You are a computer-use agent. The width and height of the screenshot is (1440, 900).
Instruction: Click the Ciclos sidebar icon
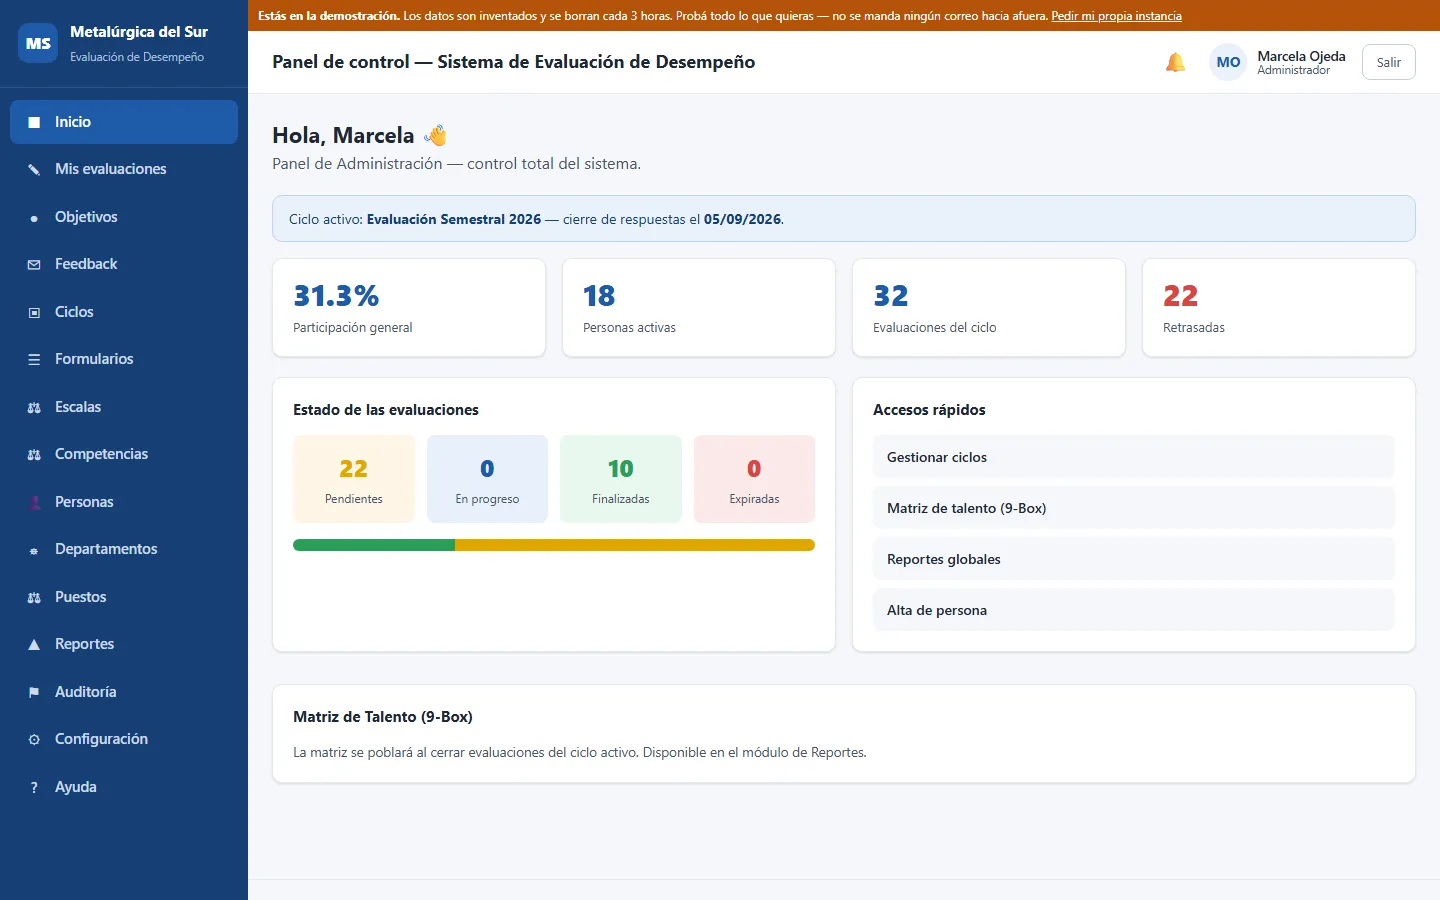click(34, 312)
